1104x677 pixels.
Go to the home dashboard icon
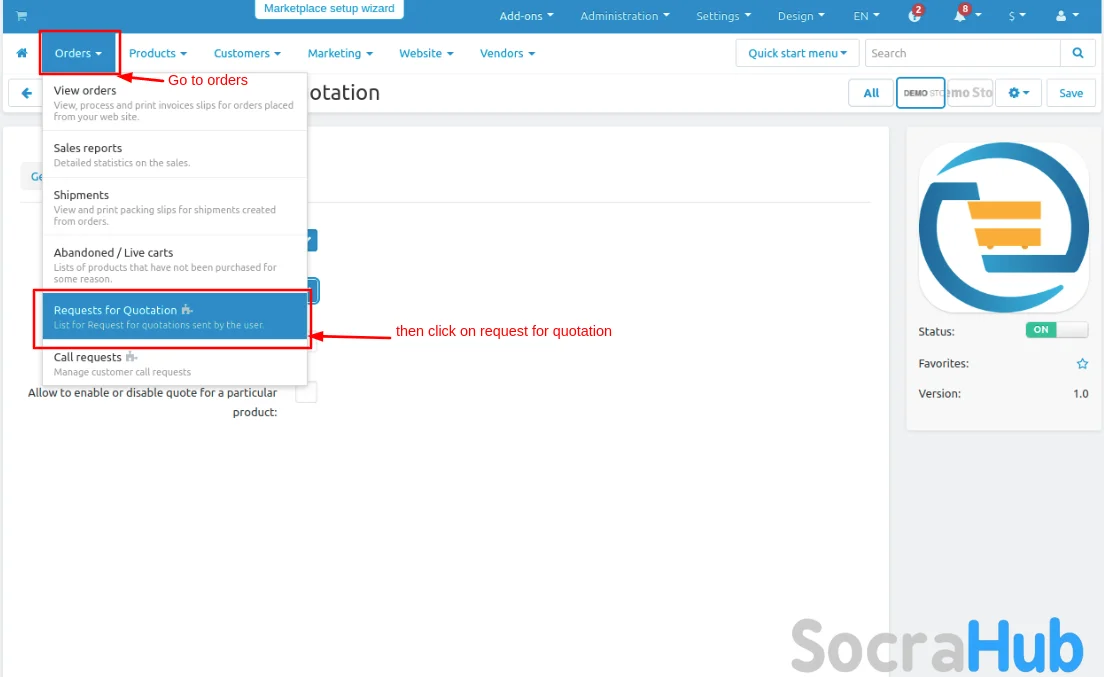[x=22, y=53]
